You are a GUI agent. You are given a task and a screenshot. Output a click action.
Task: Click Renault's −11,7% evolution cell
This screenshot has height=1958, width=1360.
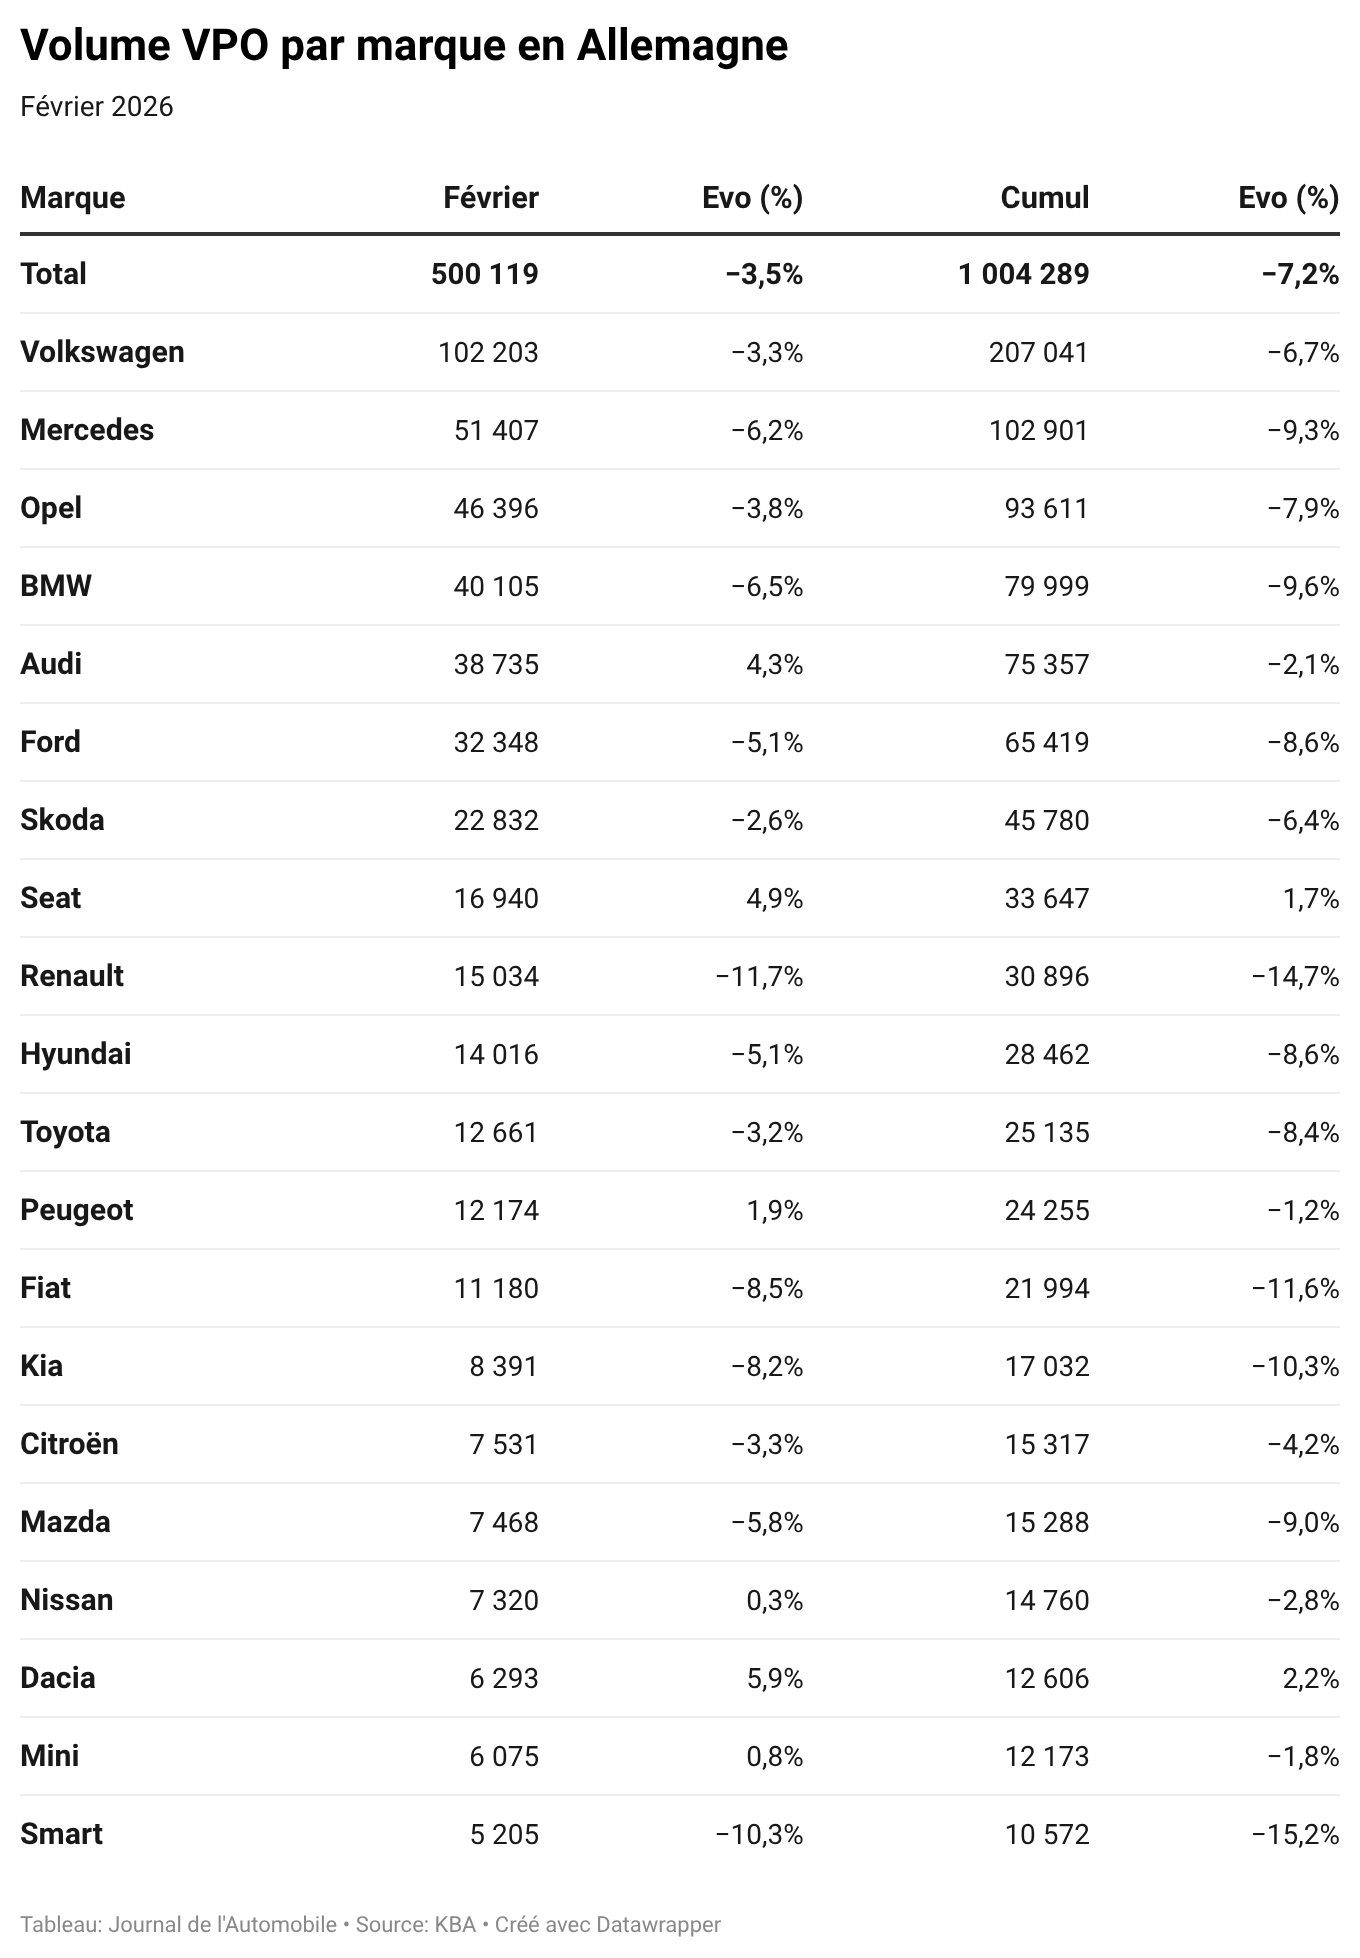(759, 976)
